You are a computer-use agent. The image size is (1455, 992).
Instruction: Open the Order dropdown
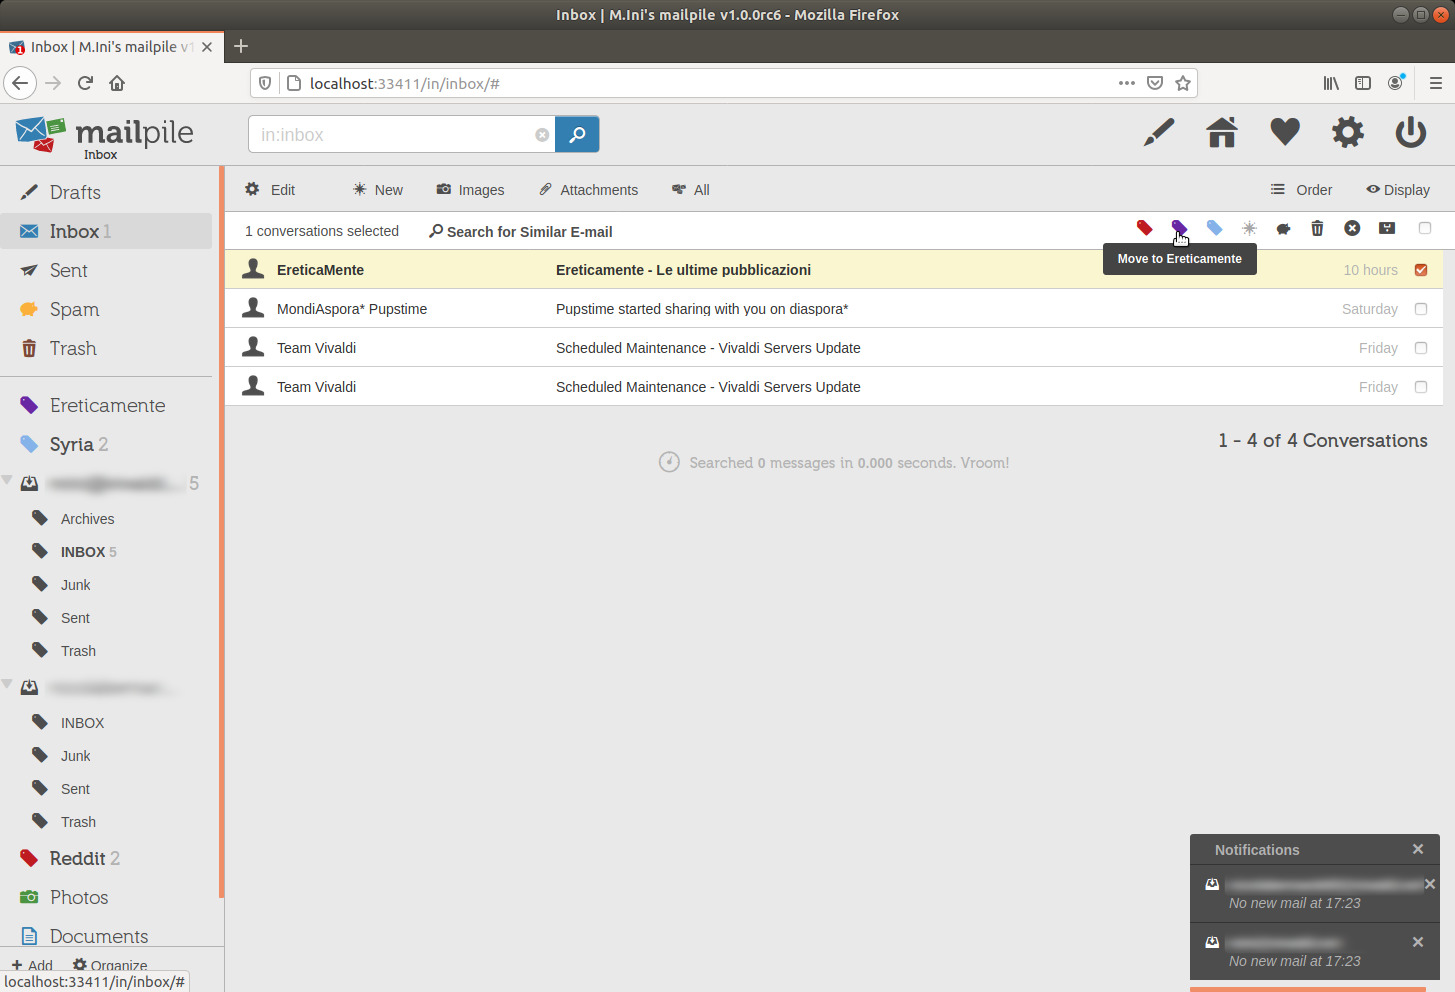pyautogui.click(x=1301, y=190)
